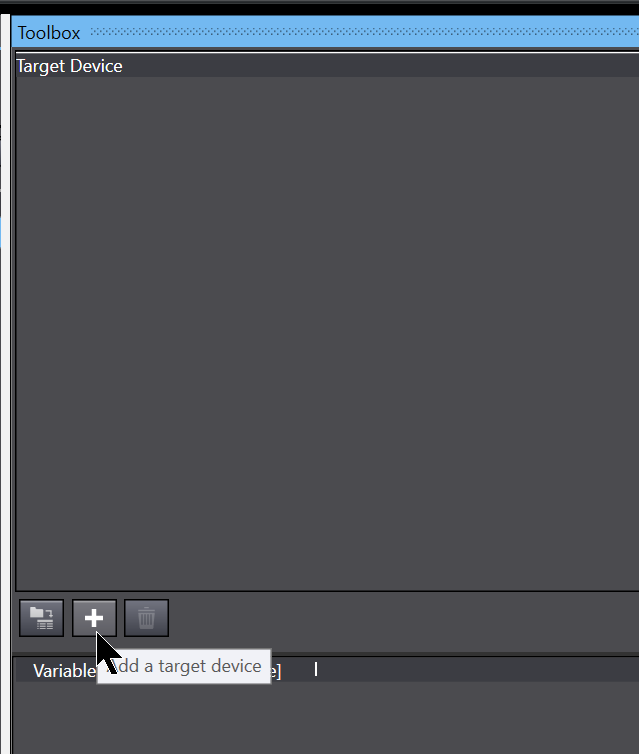
Task: Click the black bar above the Toolbox panel
Action: tap(319, 9)
